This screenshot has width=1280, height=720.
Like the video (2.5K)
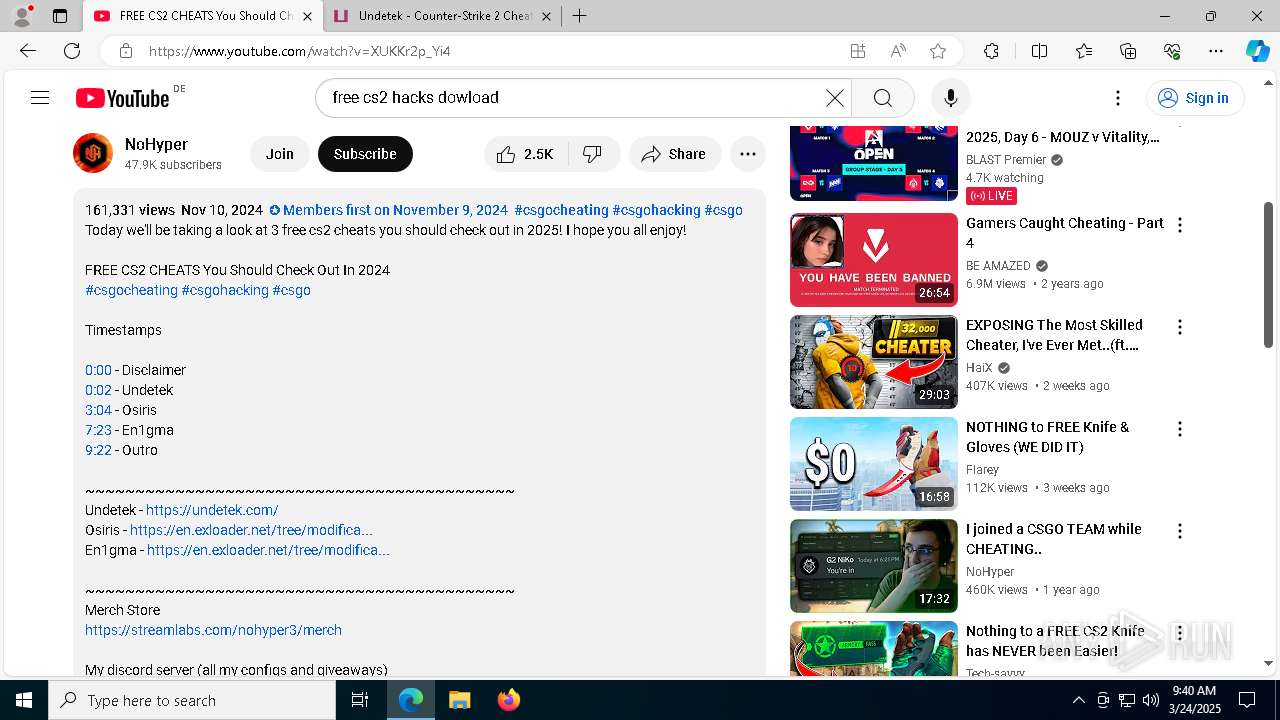click(x=526, y=154)
